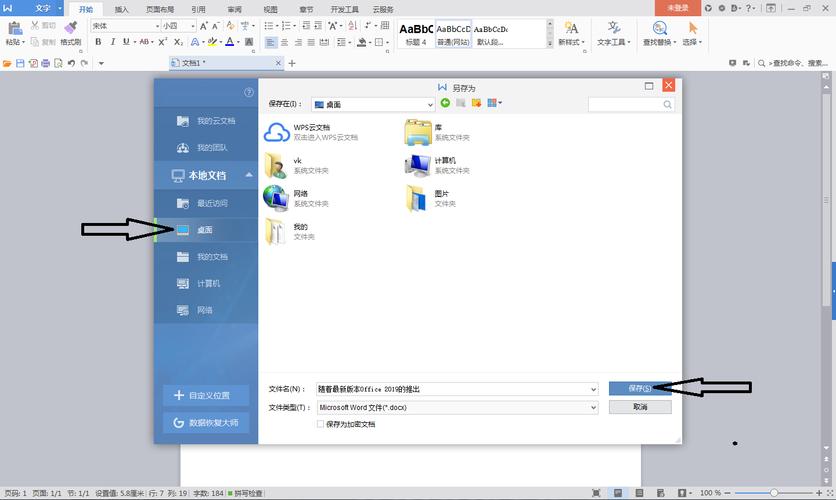This screenshot has height=500, width=836.
Task: Open My Team (我的团队) in sidebar
Action: coord(206,148)
